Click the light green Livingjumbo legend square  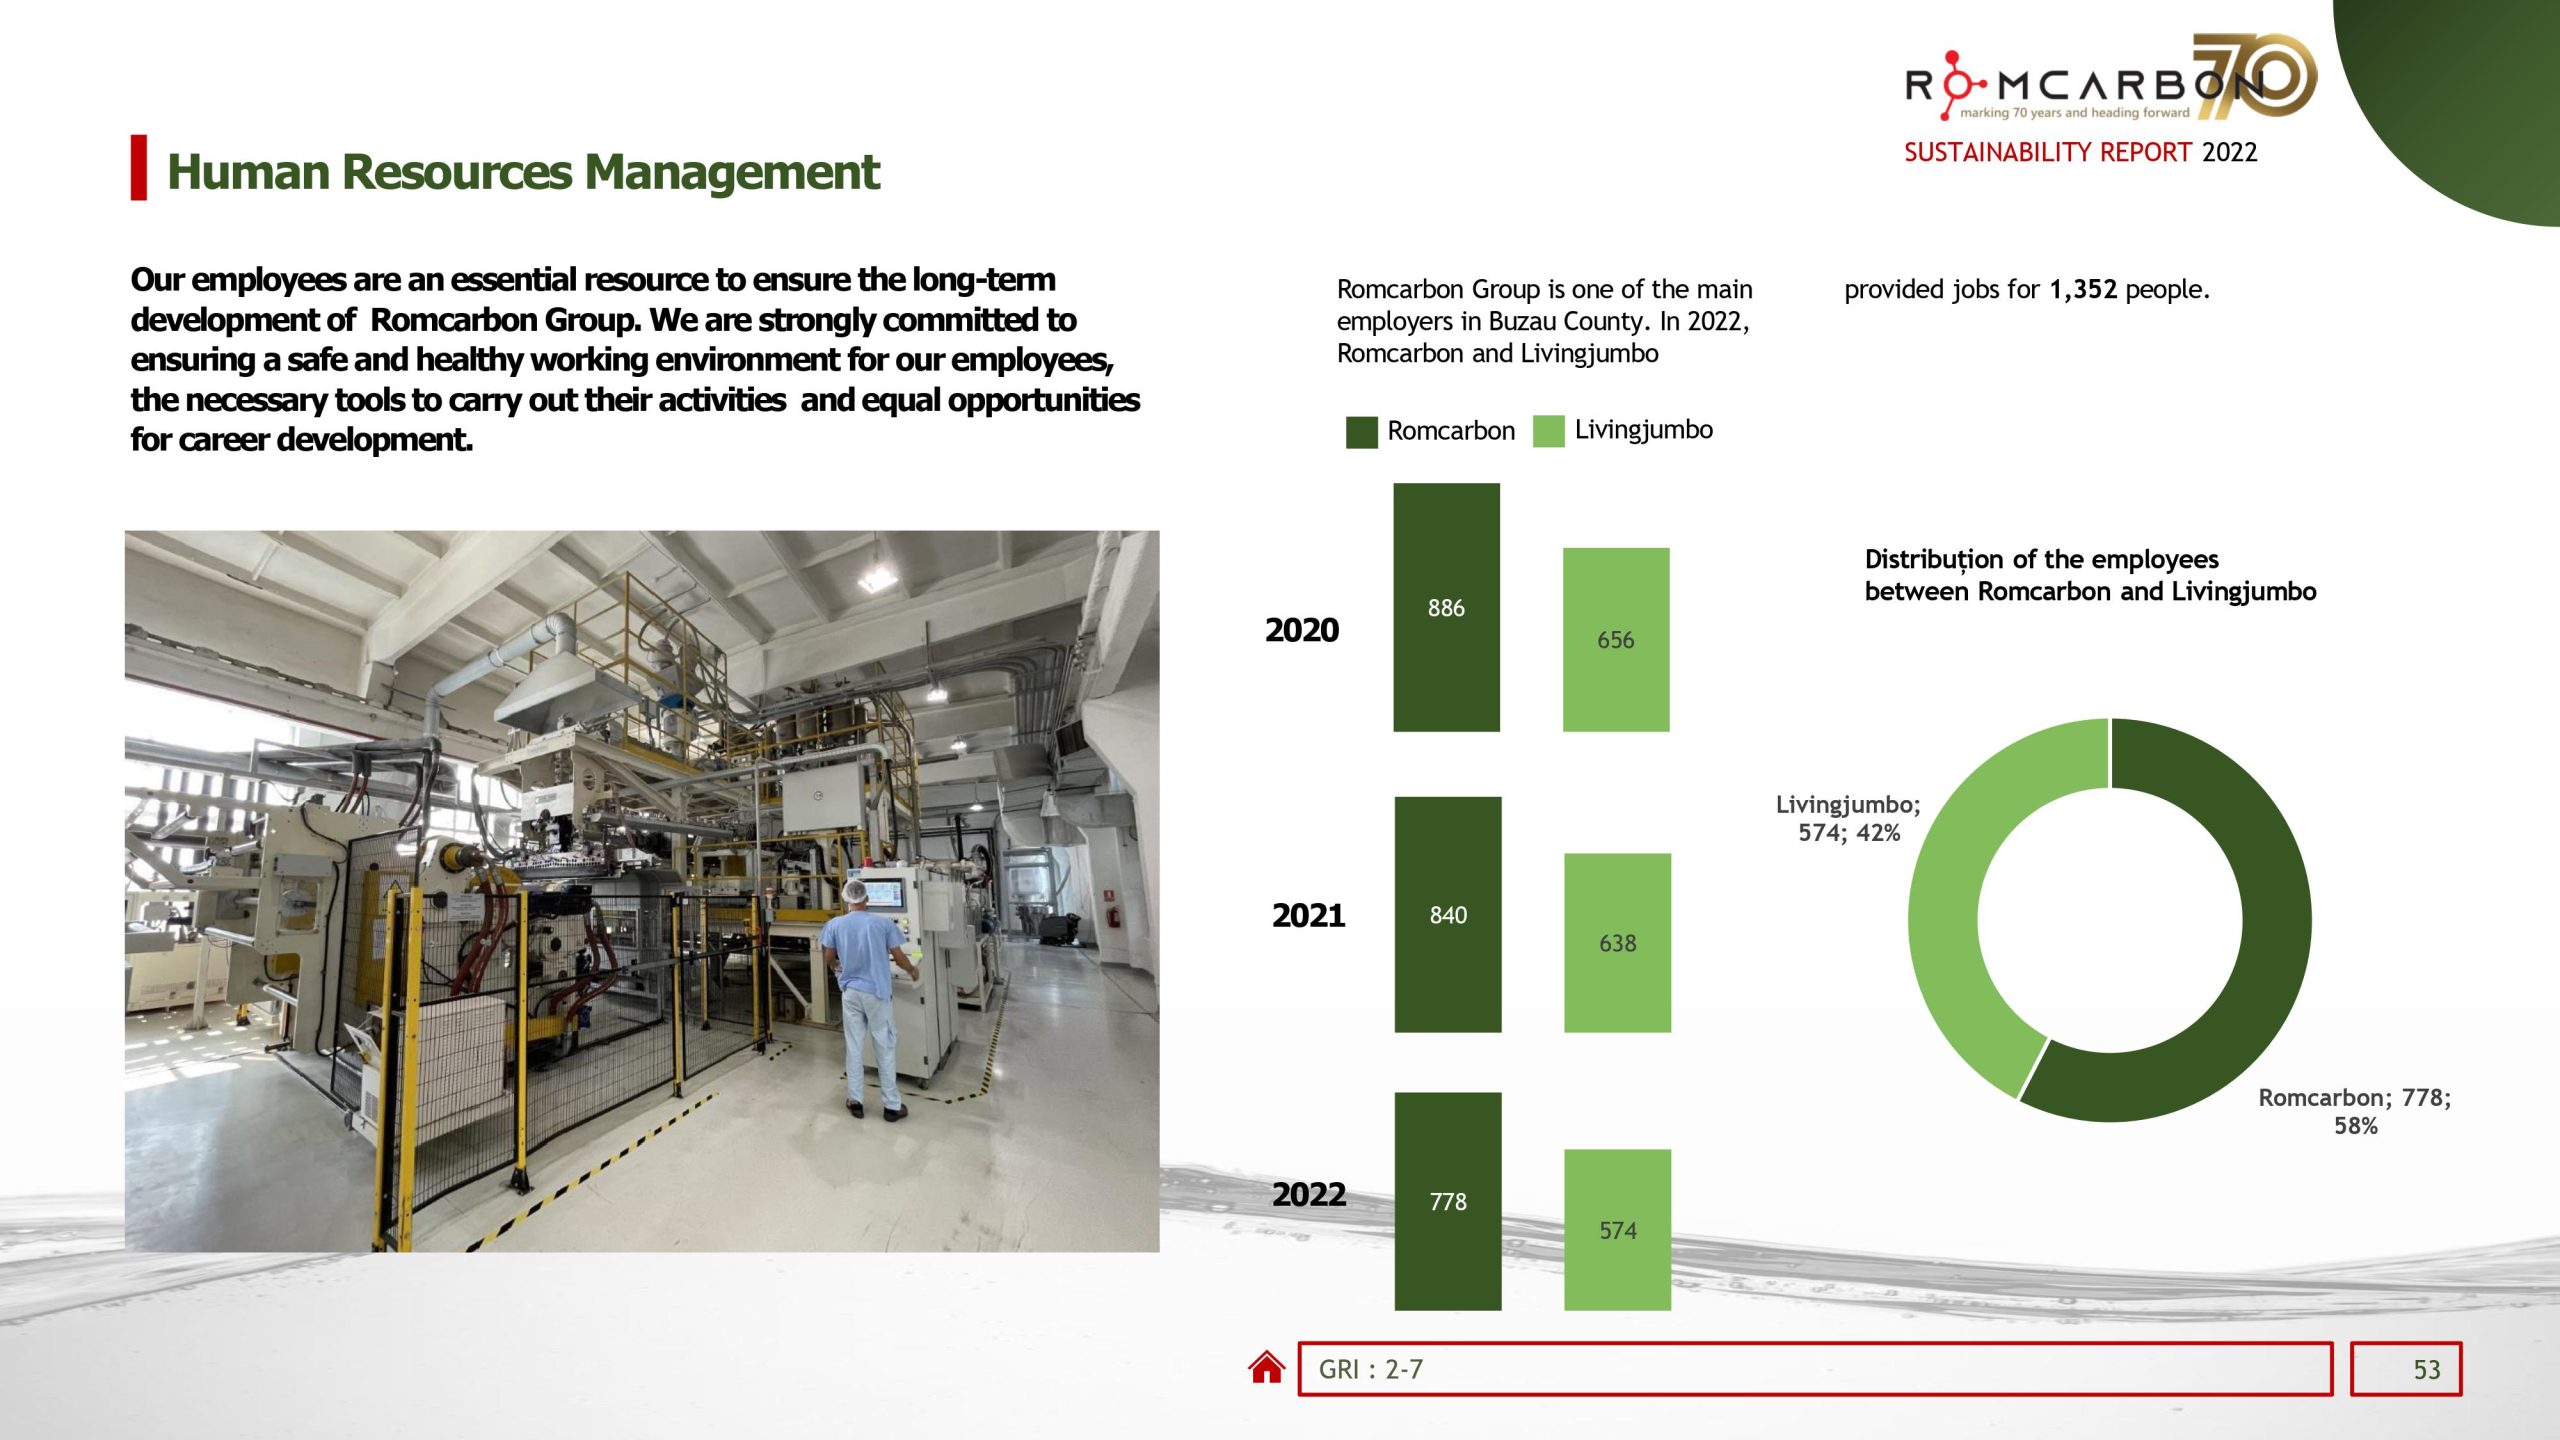[1549, 431]
